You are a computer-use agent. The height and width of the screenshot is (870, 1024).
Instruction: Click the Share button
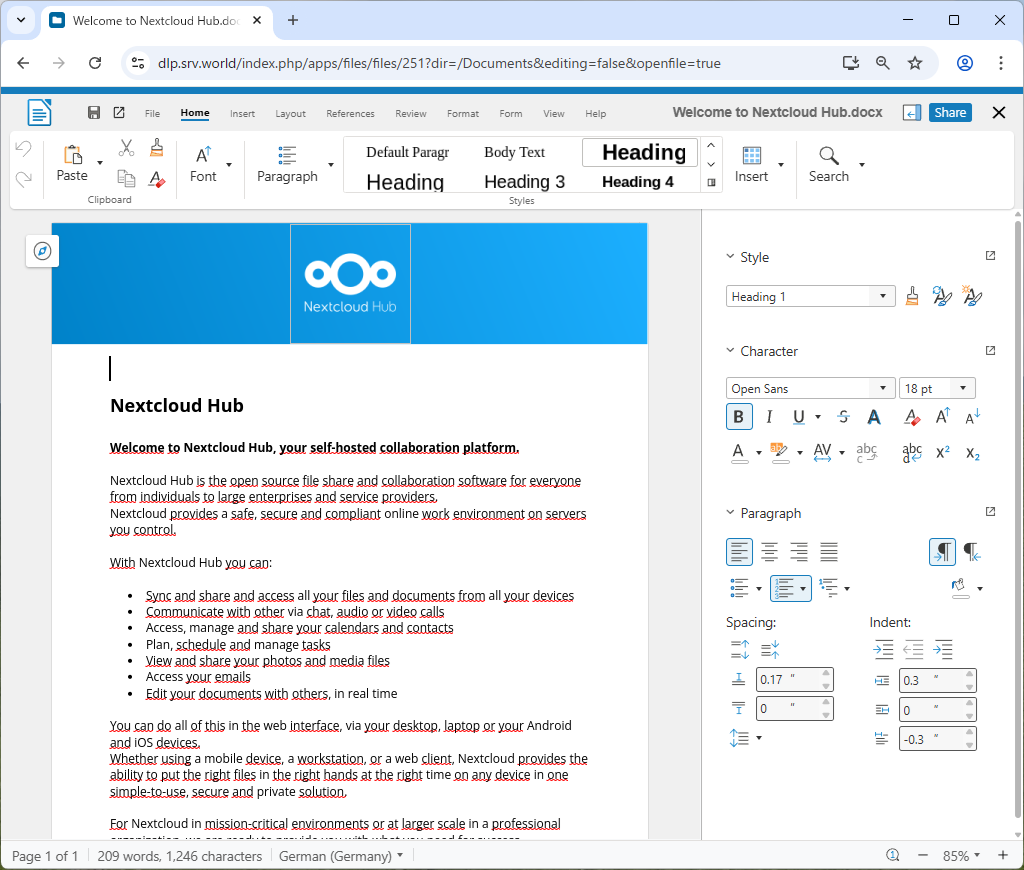(x=949, y=113)
